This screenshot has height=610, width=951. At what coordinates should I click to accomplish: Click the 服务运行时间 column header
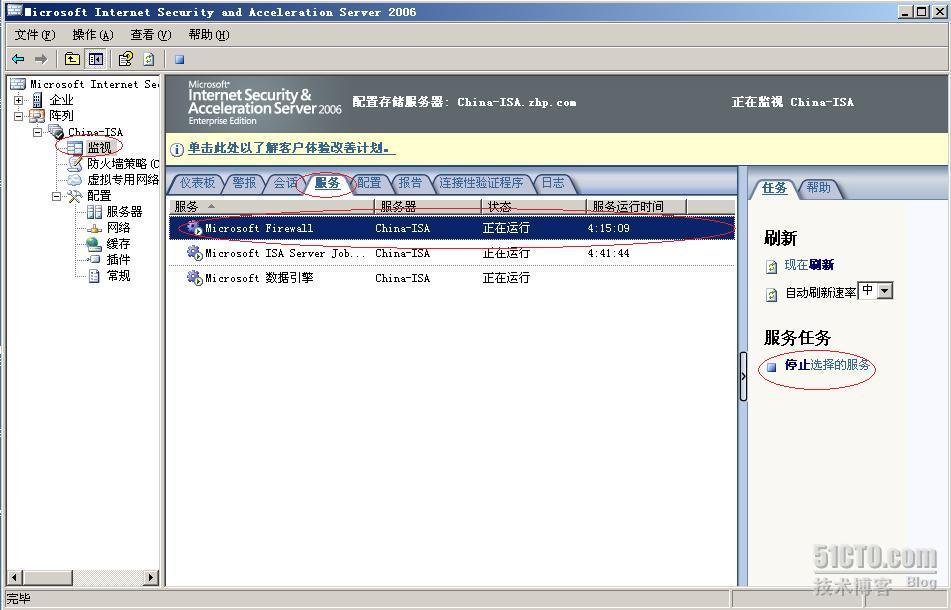coord(636,207)
